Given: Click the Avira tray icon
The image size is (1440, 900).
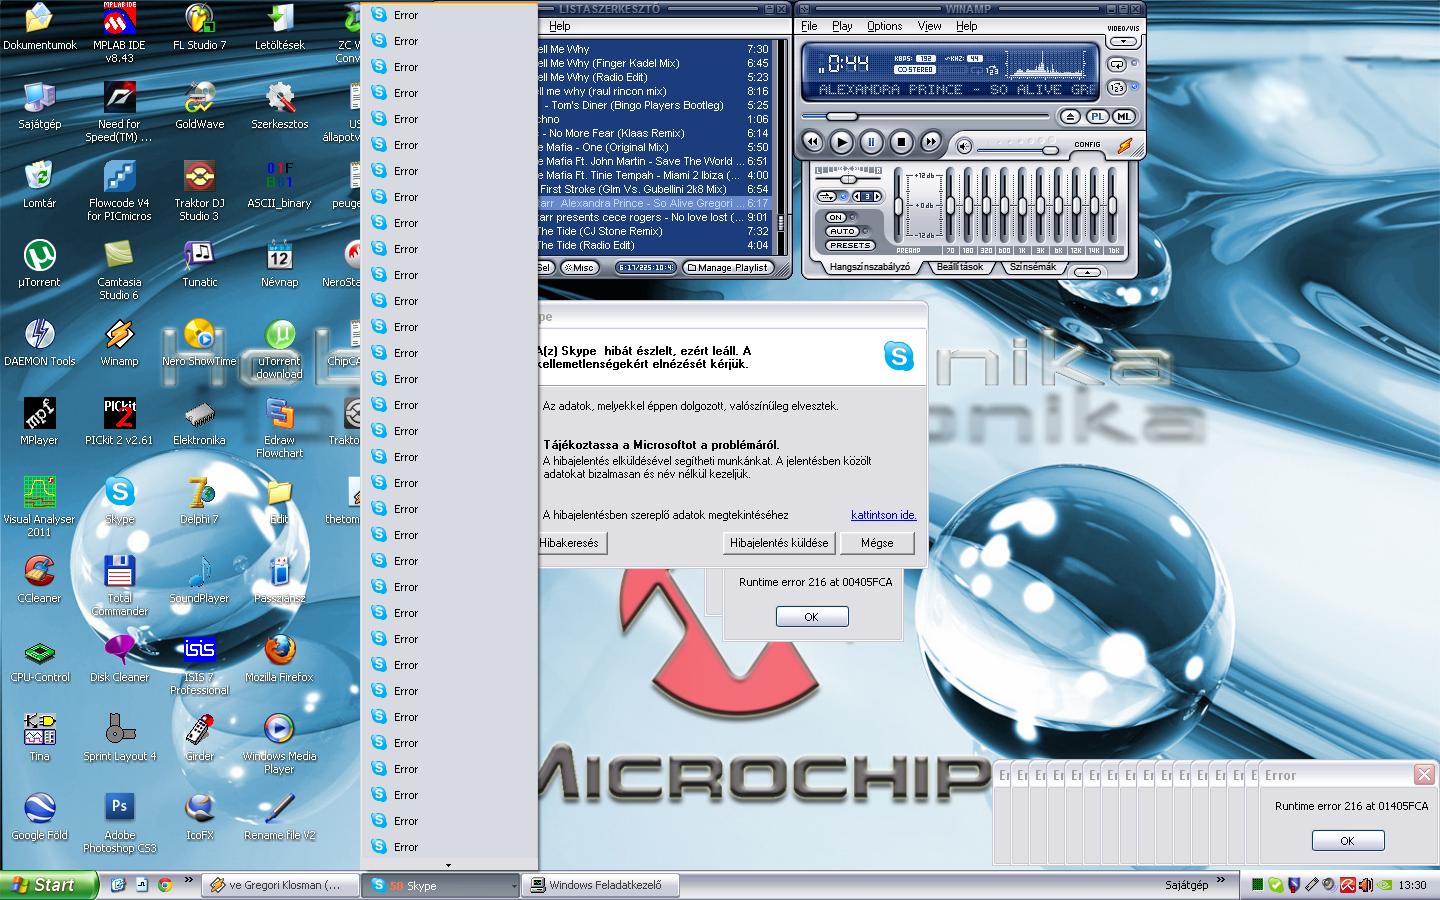Looking at the screenshot, I should coord(1348,885).
